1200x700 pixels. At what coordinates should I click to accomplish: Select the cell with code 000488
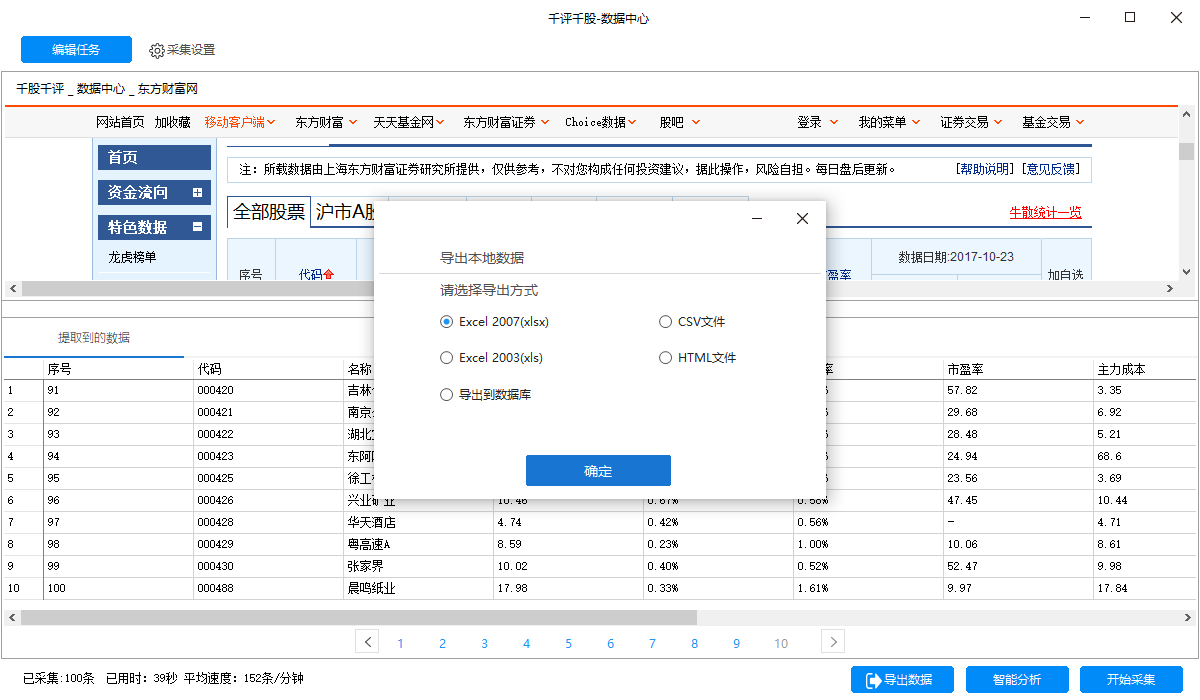[269, 588]
